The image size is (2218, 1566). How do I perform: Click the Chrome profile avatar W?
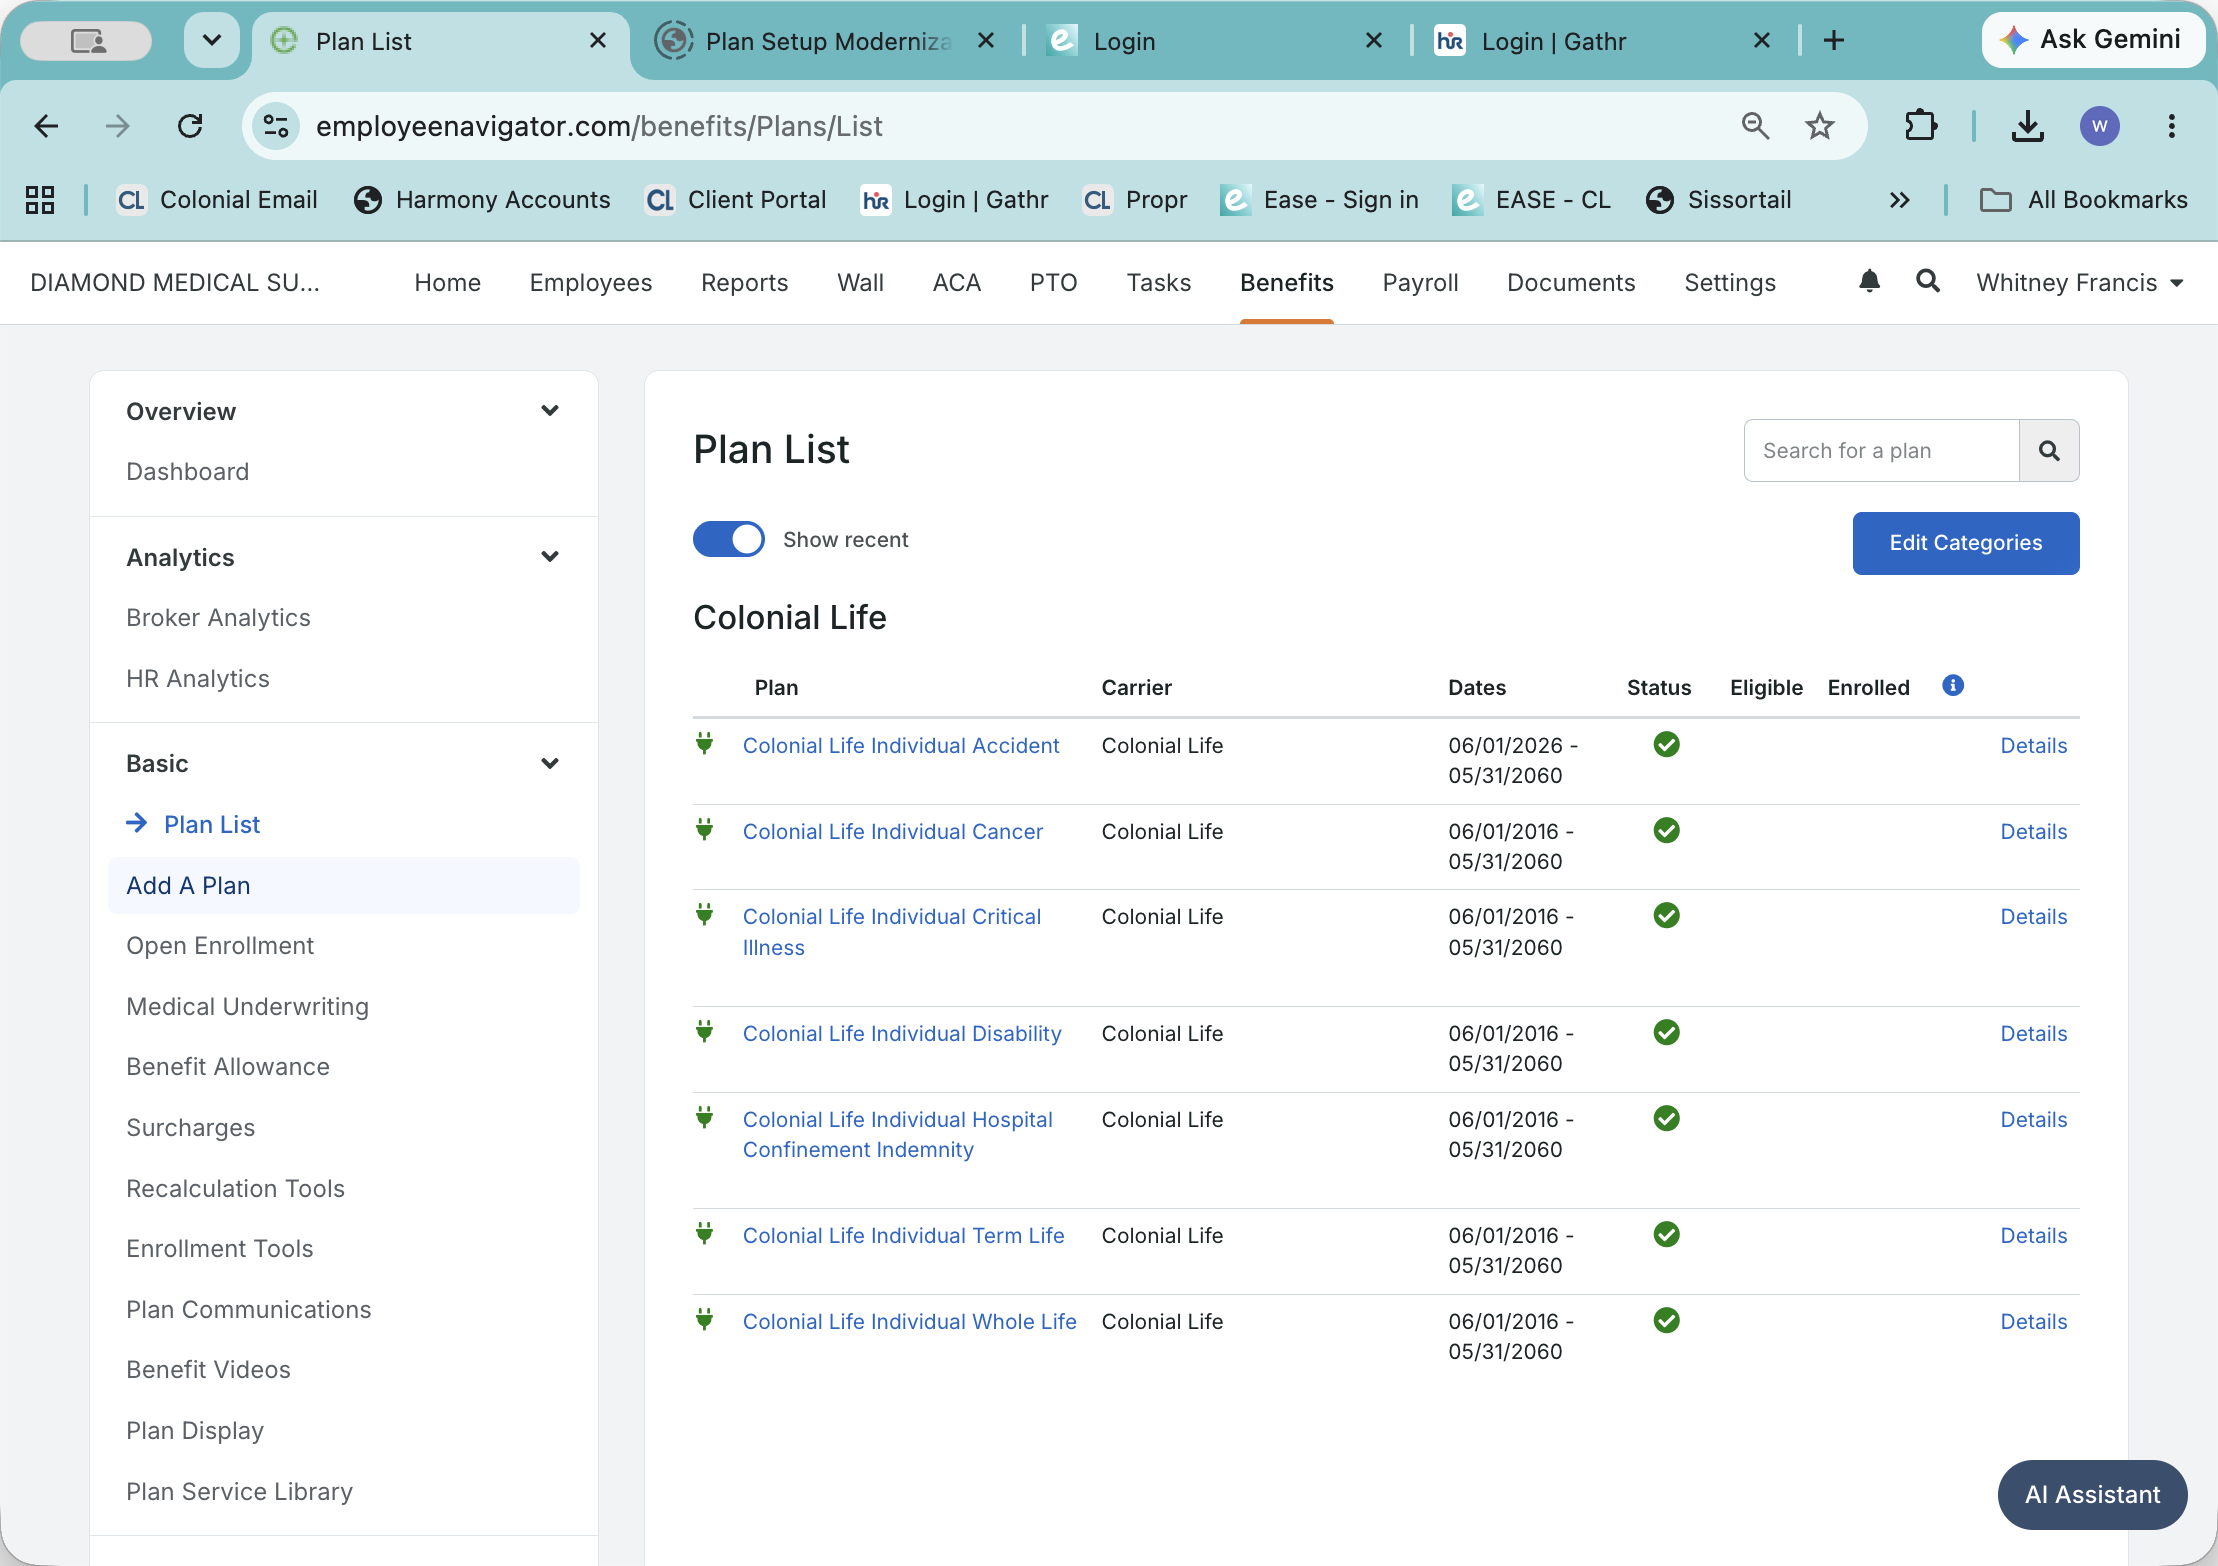click(x=2099, y=126)
